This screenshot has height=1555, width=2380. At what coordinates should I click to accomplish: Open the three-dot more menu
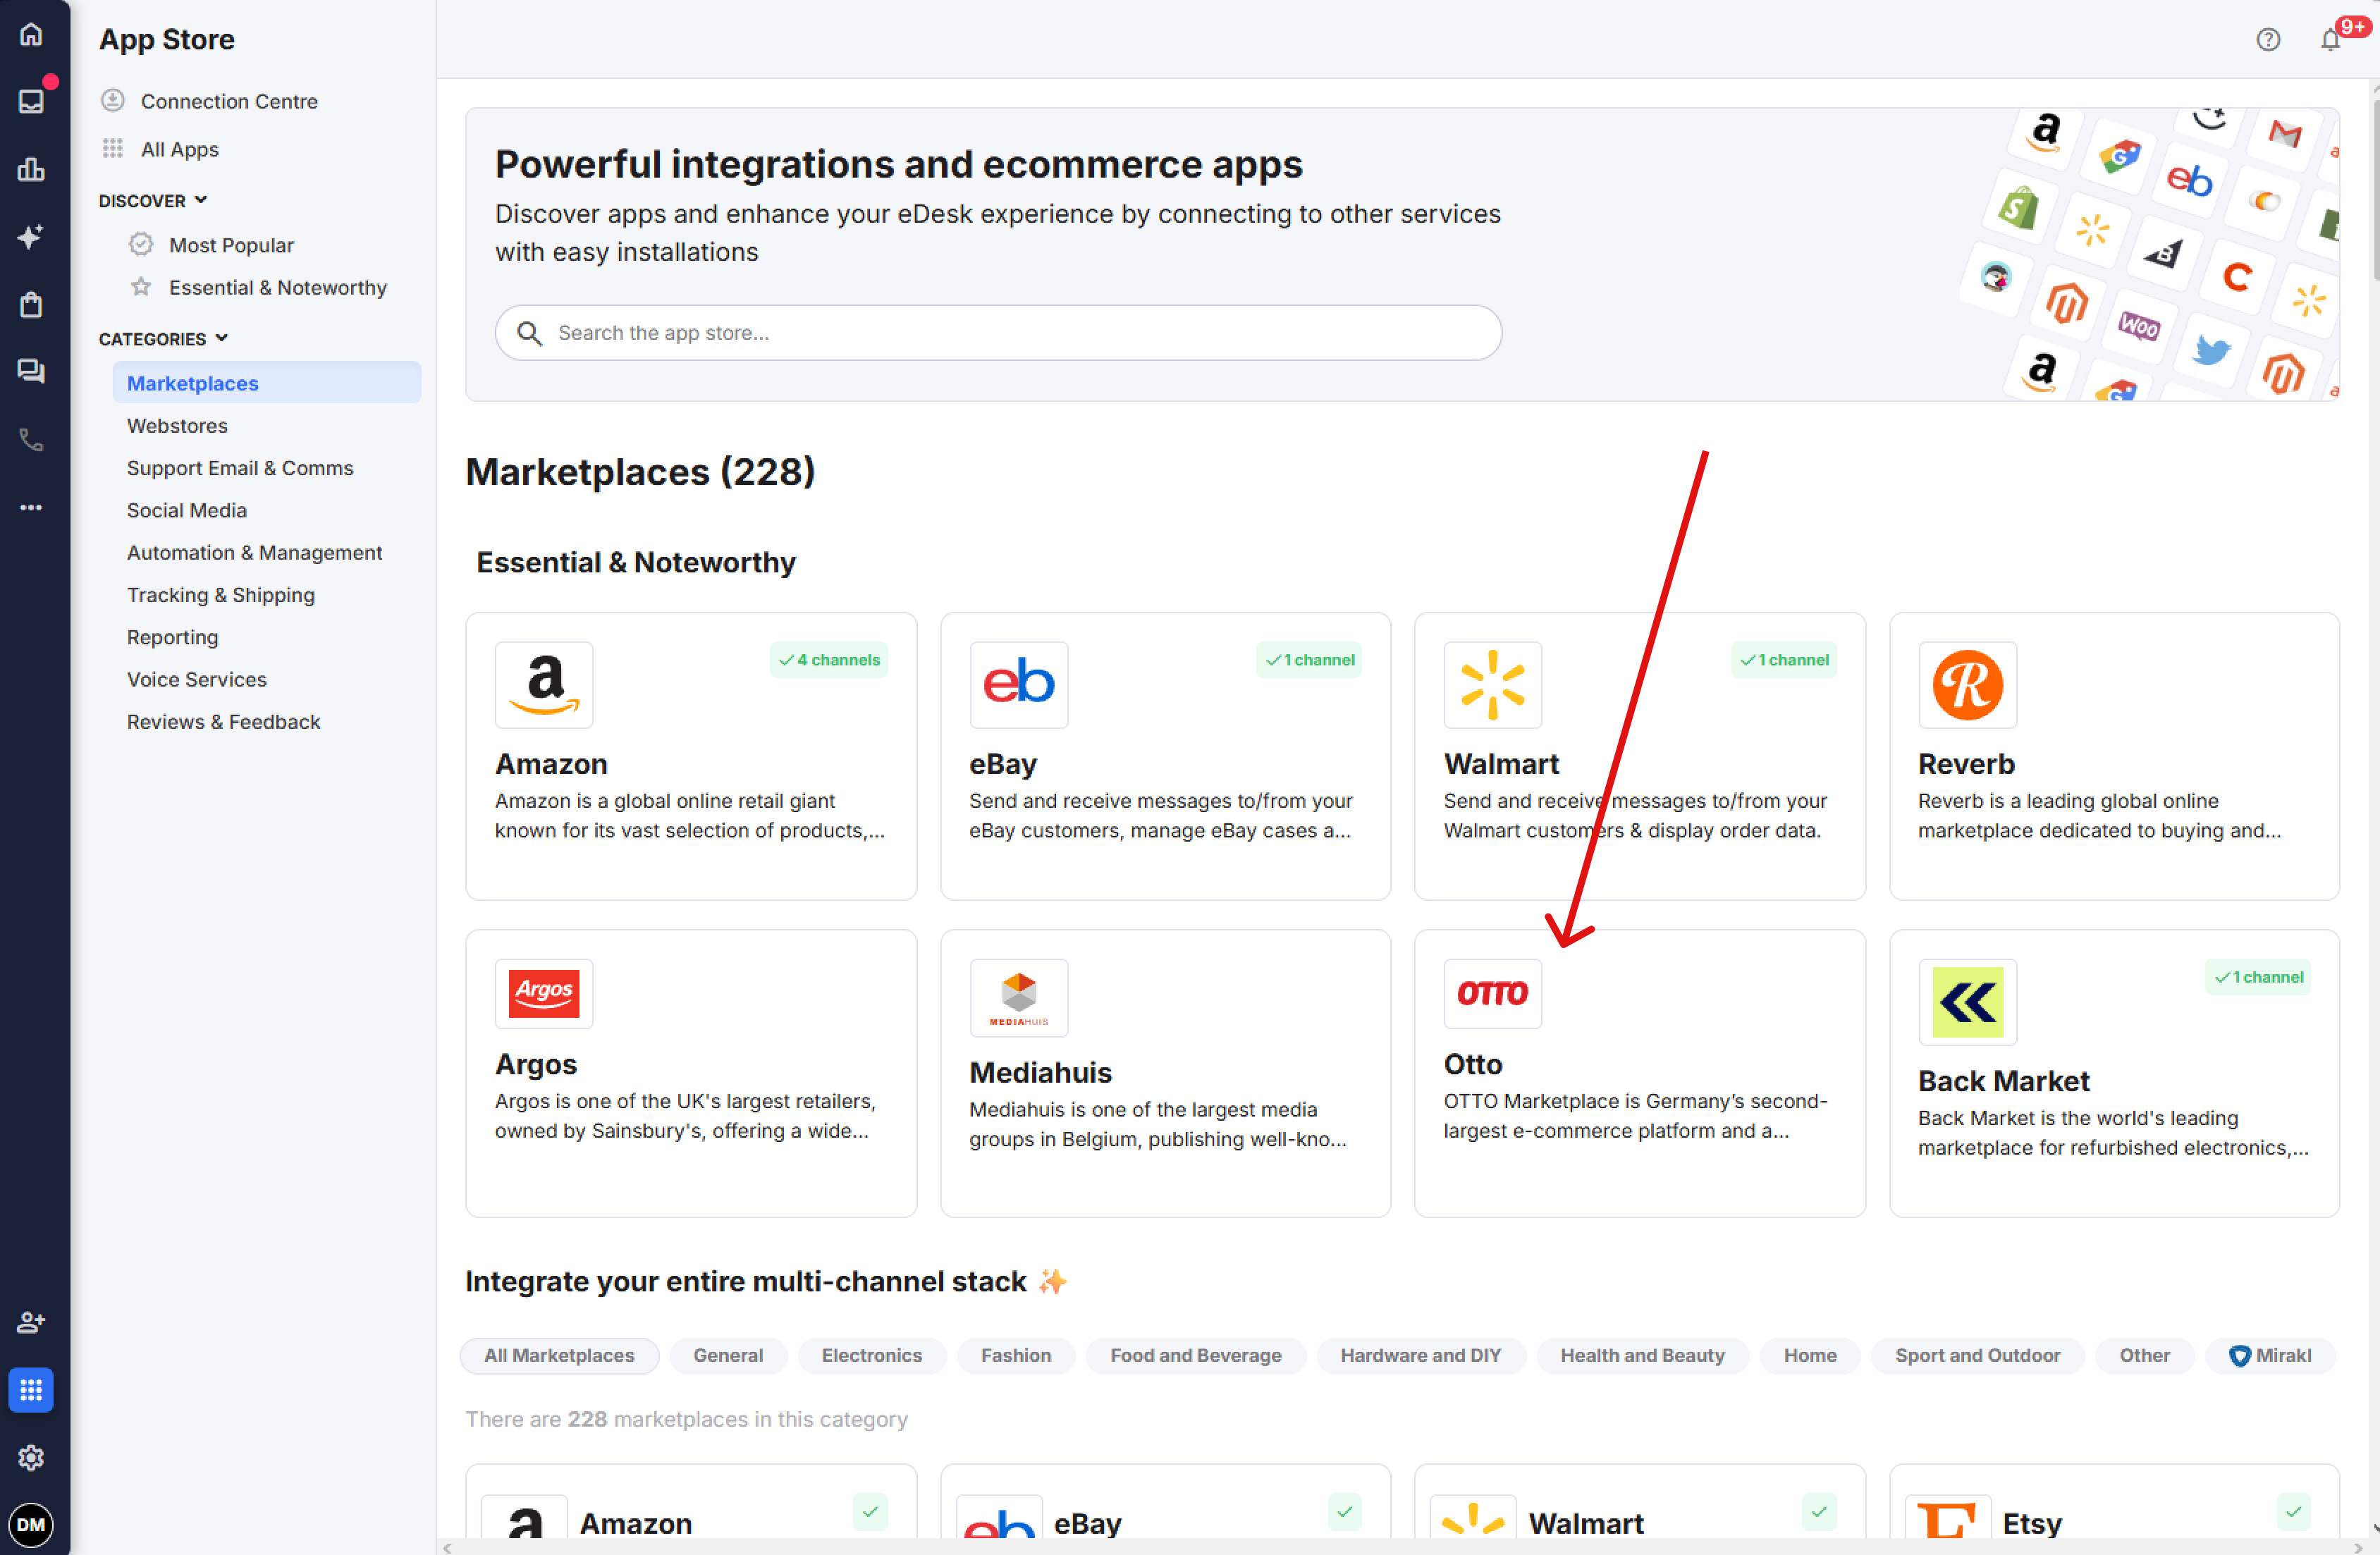point(31,507)
